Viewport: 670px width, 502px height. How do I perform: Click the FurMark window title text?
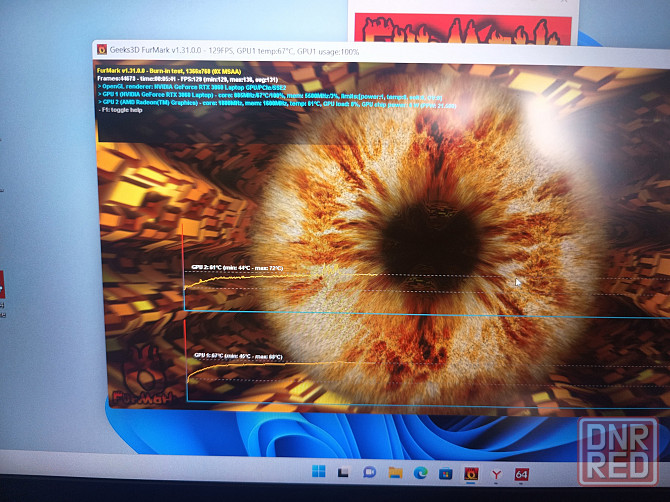(234, 51)
